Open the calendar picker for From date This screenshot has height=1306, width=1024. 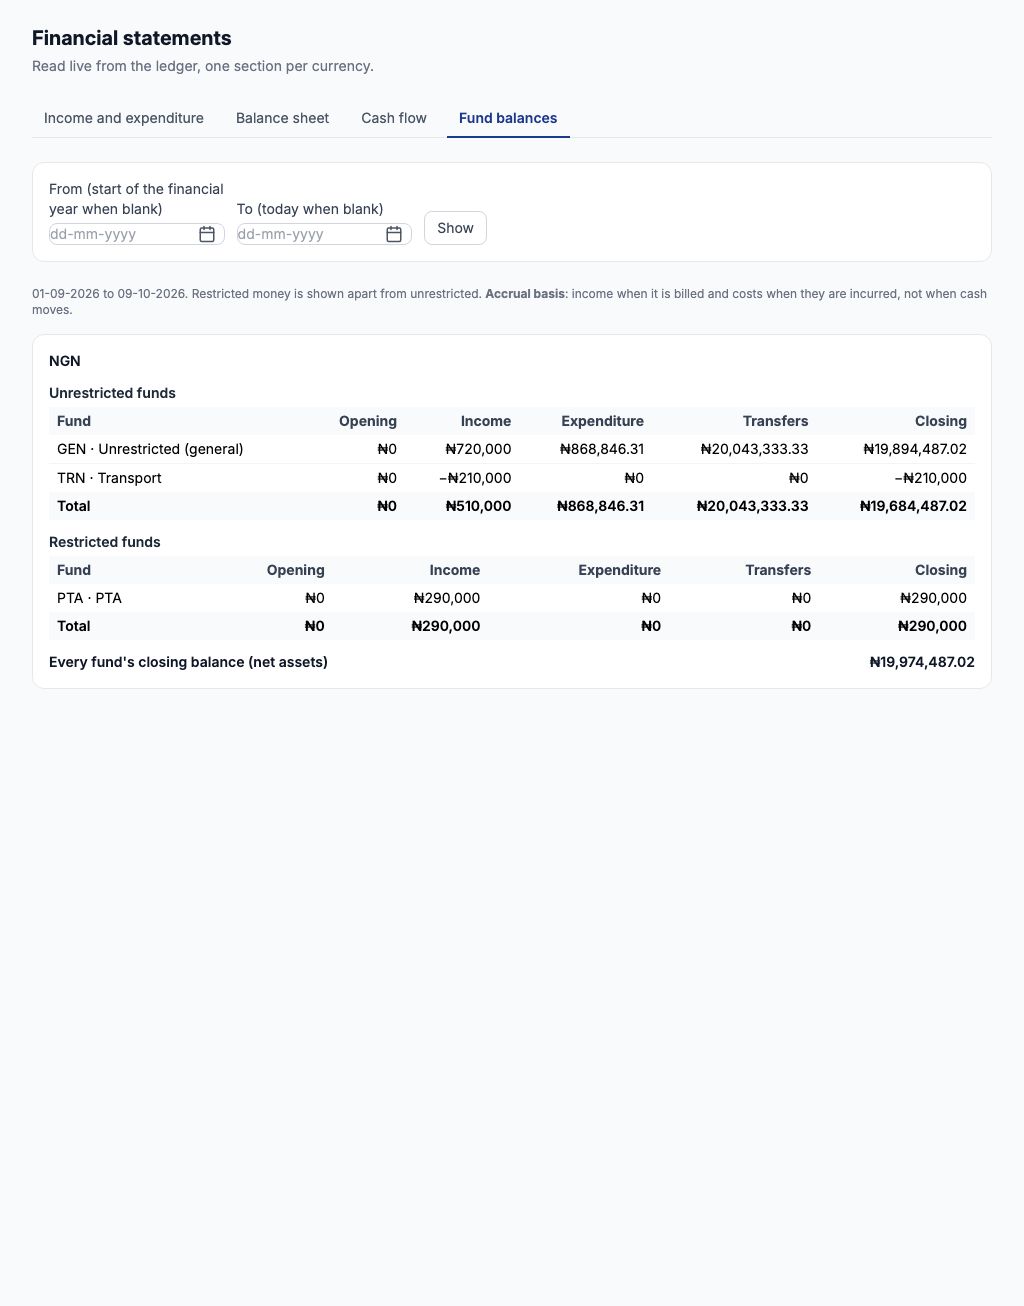[x=207, y=234]
